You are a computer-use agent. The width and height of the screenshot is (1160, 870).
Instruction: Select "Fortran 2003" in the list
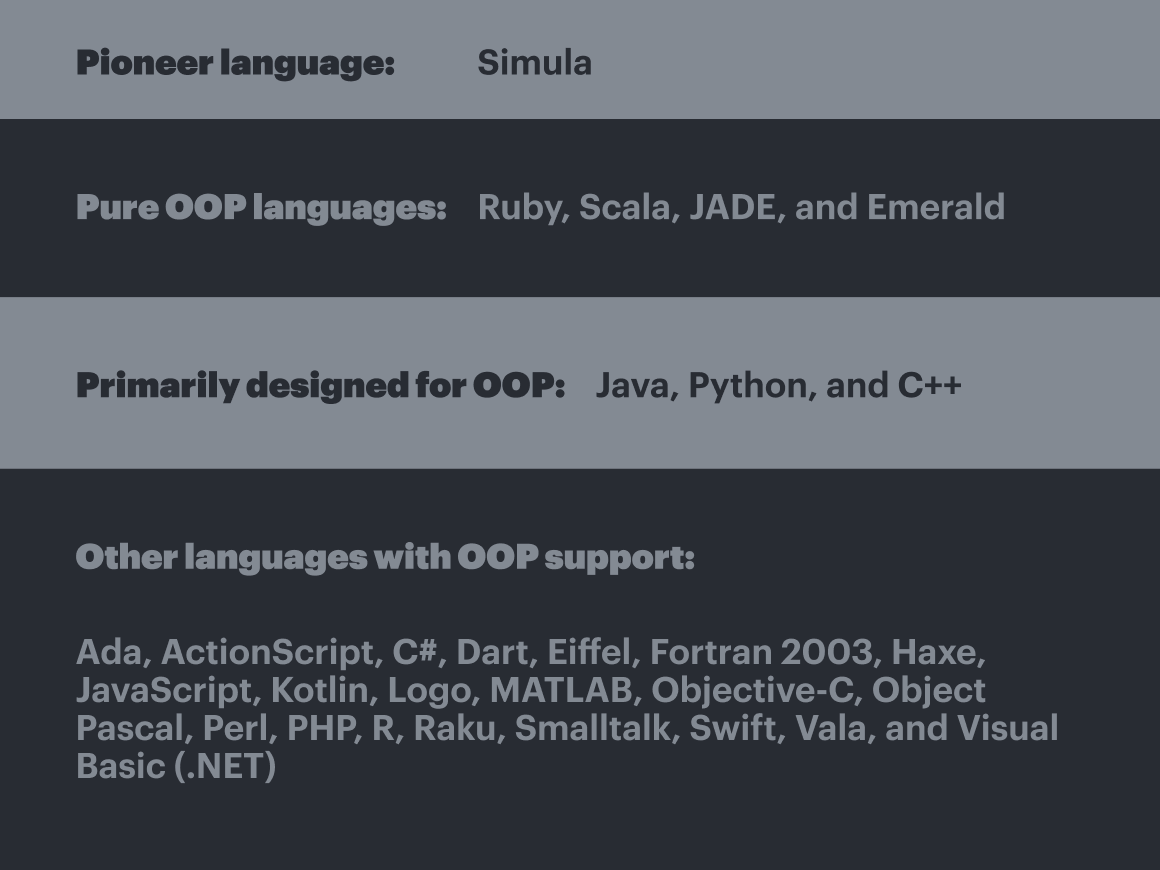coord(760,652)
